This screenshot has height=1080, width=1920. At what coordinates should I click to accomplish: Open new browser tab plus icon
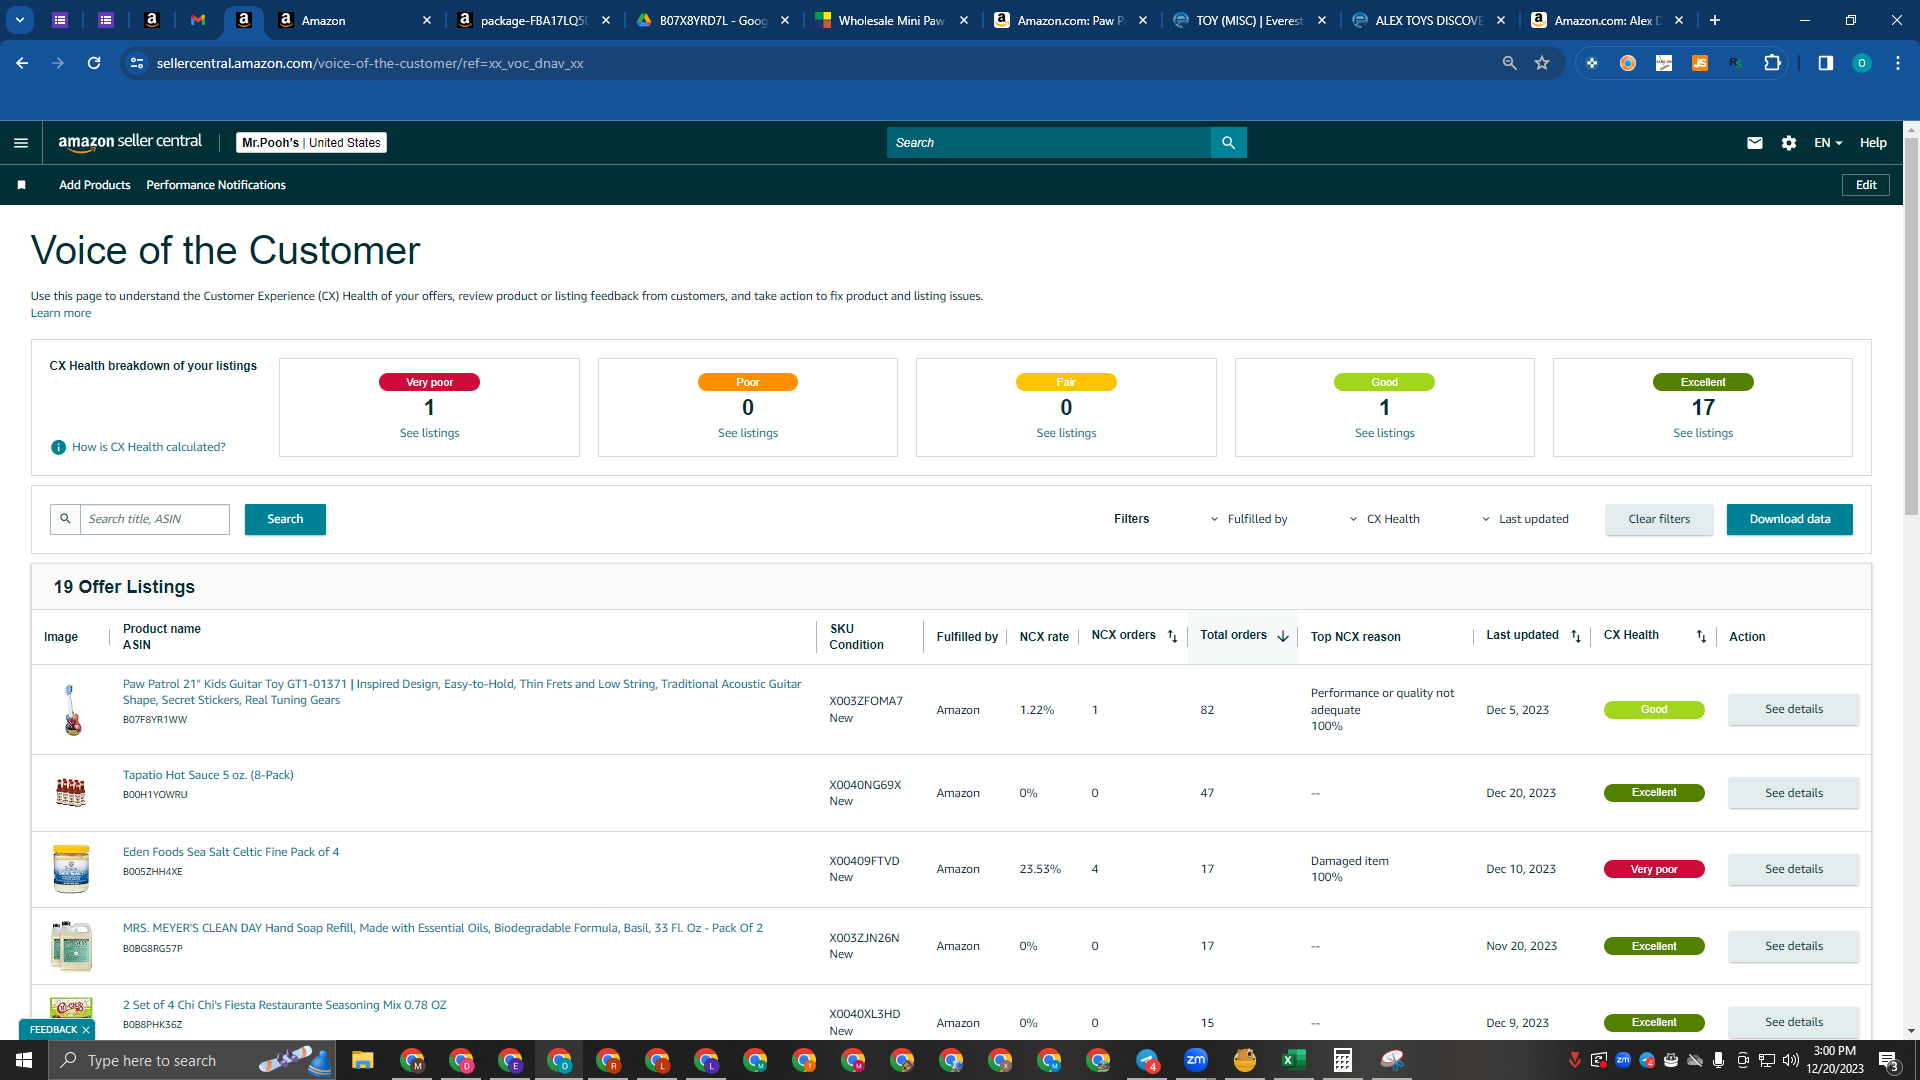[x=1714, y=20]
